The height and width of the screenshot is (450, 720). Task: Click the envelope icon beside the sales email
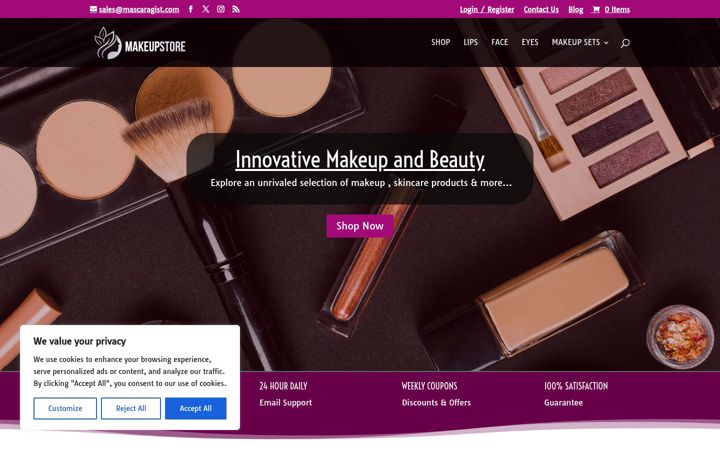pos(93,9)
